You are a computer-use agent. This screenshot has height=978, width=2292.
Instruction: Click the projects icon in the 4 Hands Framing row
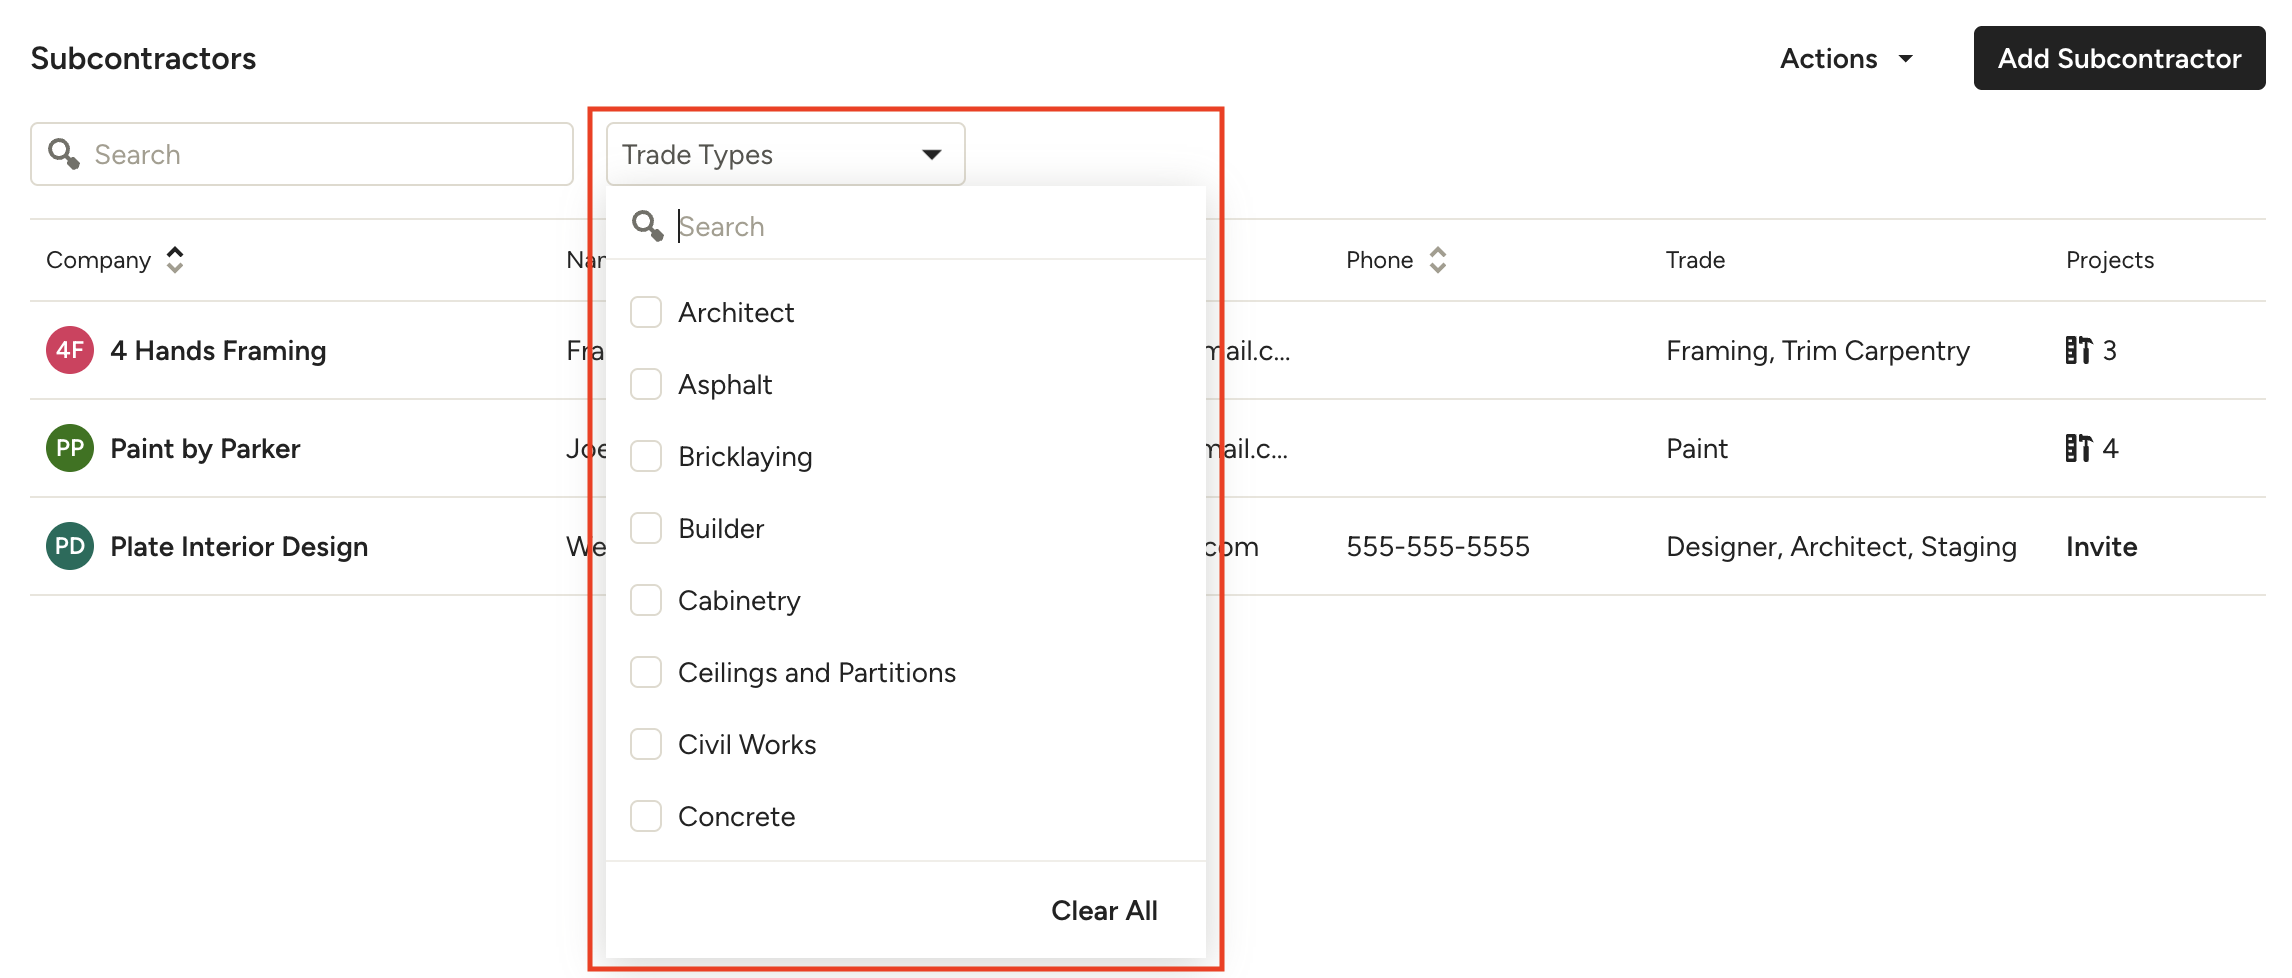[2079, 350]
